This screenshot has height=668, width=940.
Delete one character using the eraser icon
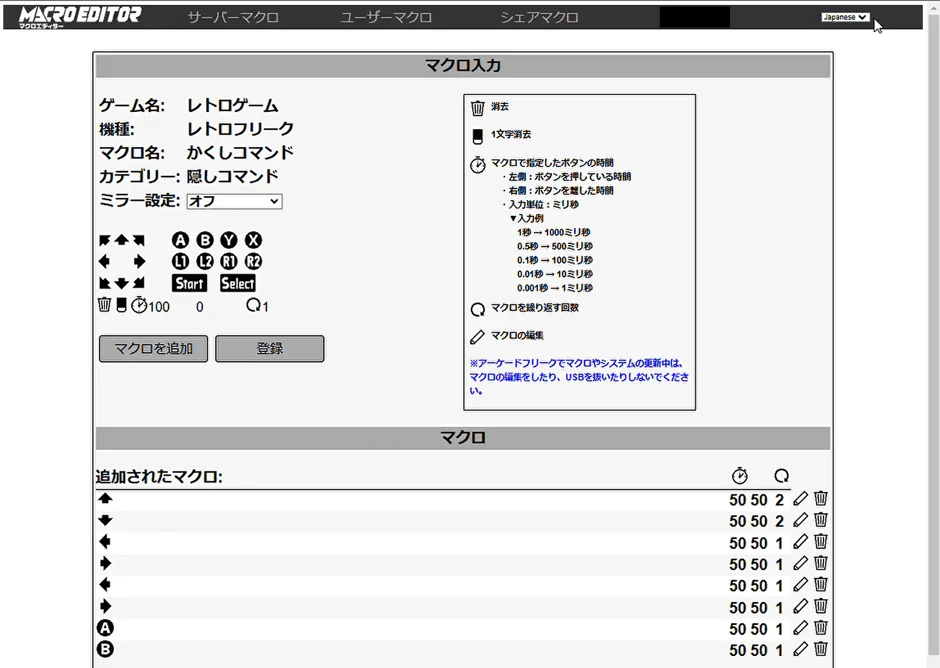point(123,304)
